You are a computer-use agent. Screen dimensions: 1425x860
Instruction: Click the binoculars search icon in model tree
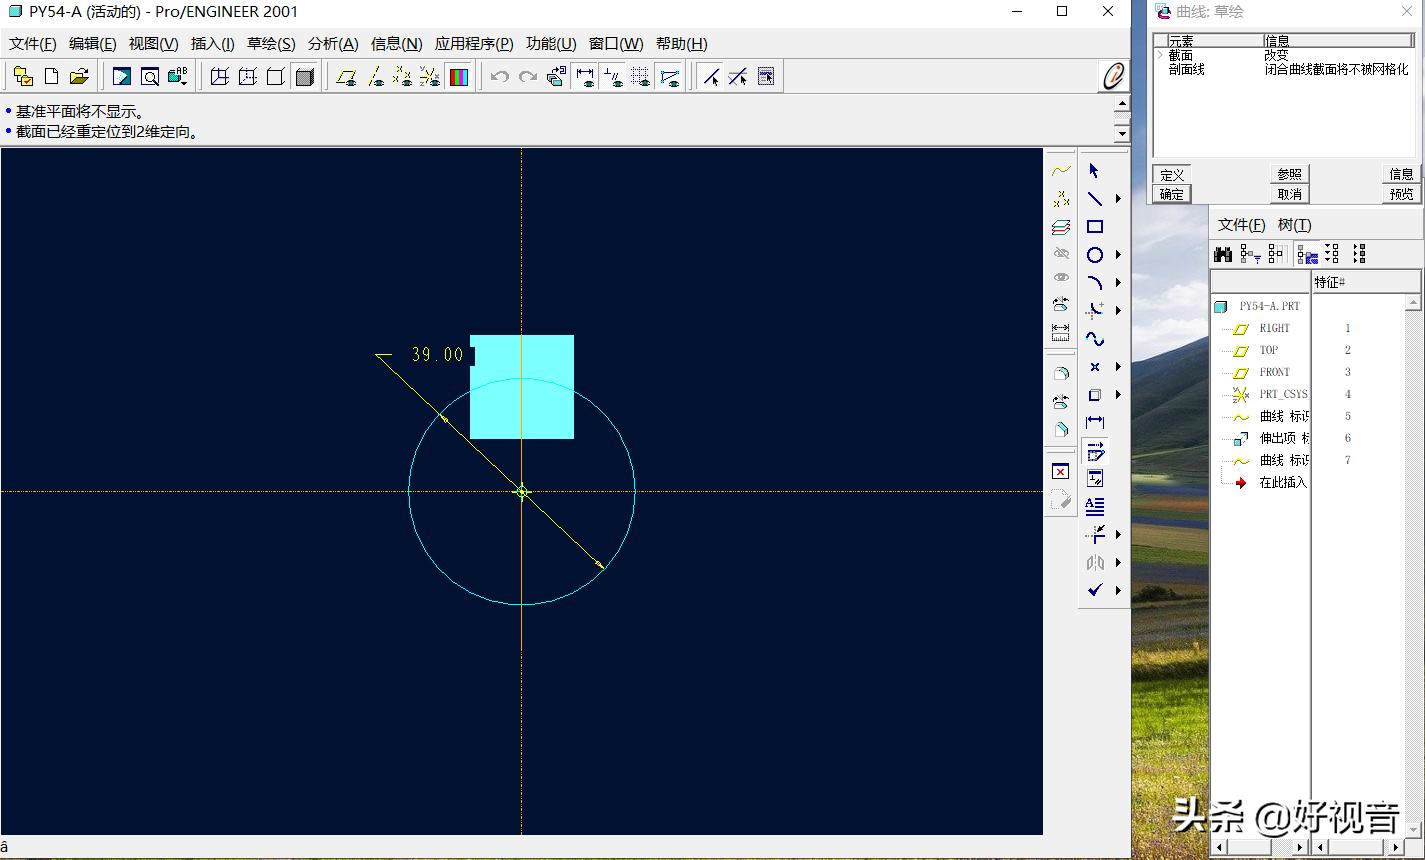pyautogui.click(x=1223, y=254)
